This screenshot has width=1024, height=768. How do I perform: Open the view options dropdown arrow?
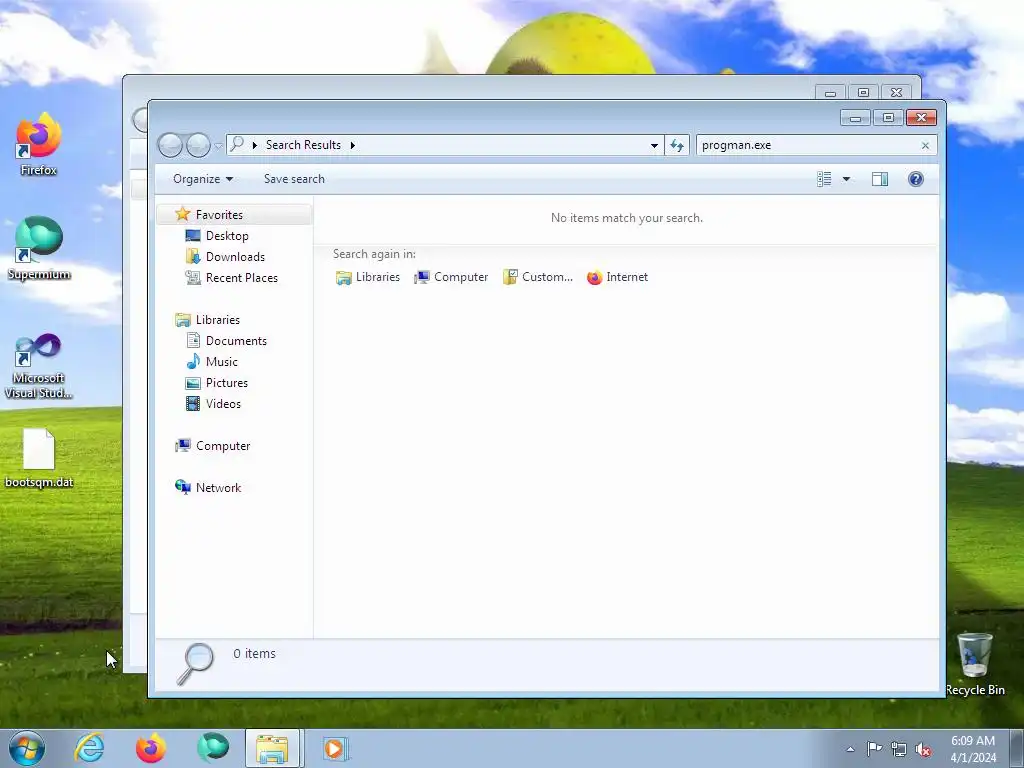pyautogui.click(x=846, y=179)
